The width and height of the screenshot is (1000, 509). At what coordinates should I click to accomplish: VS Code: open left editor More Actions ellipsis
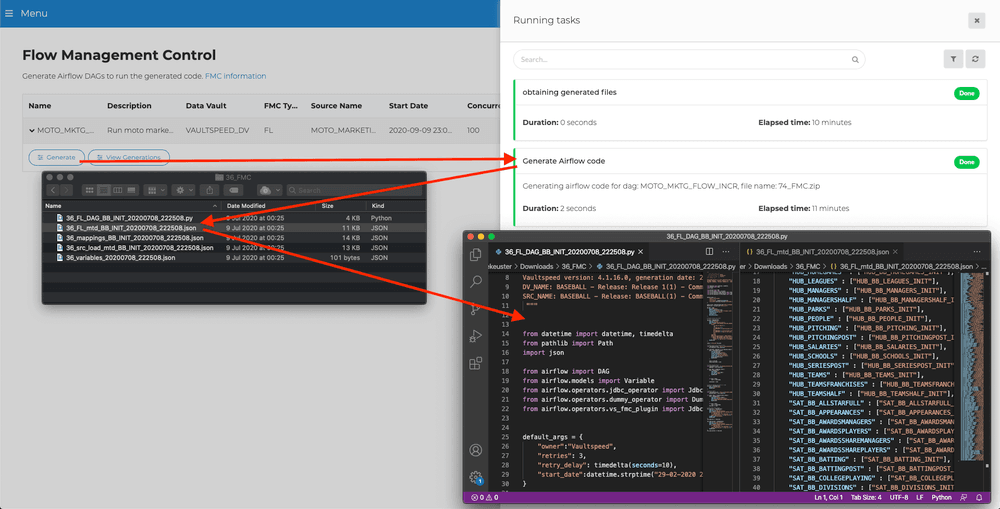(725, 251)
